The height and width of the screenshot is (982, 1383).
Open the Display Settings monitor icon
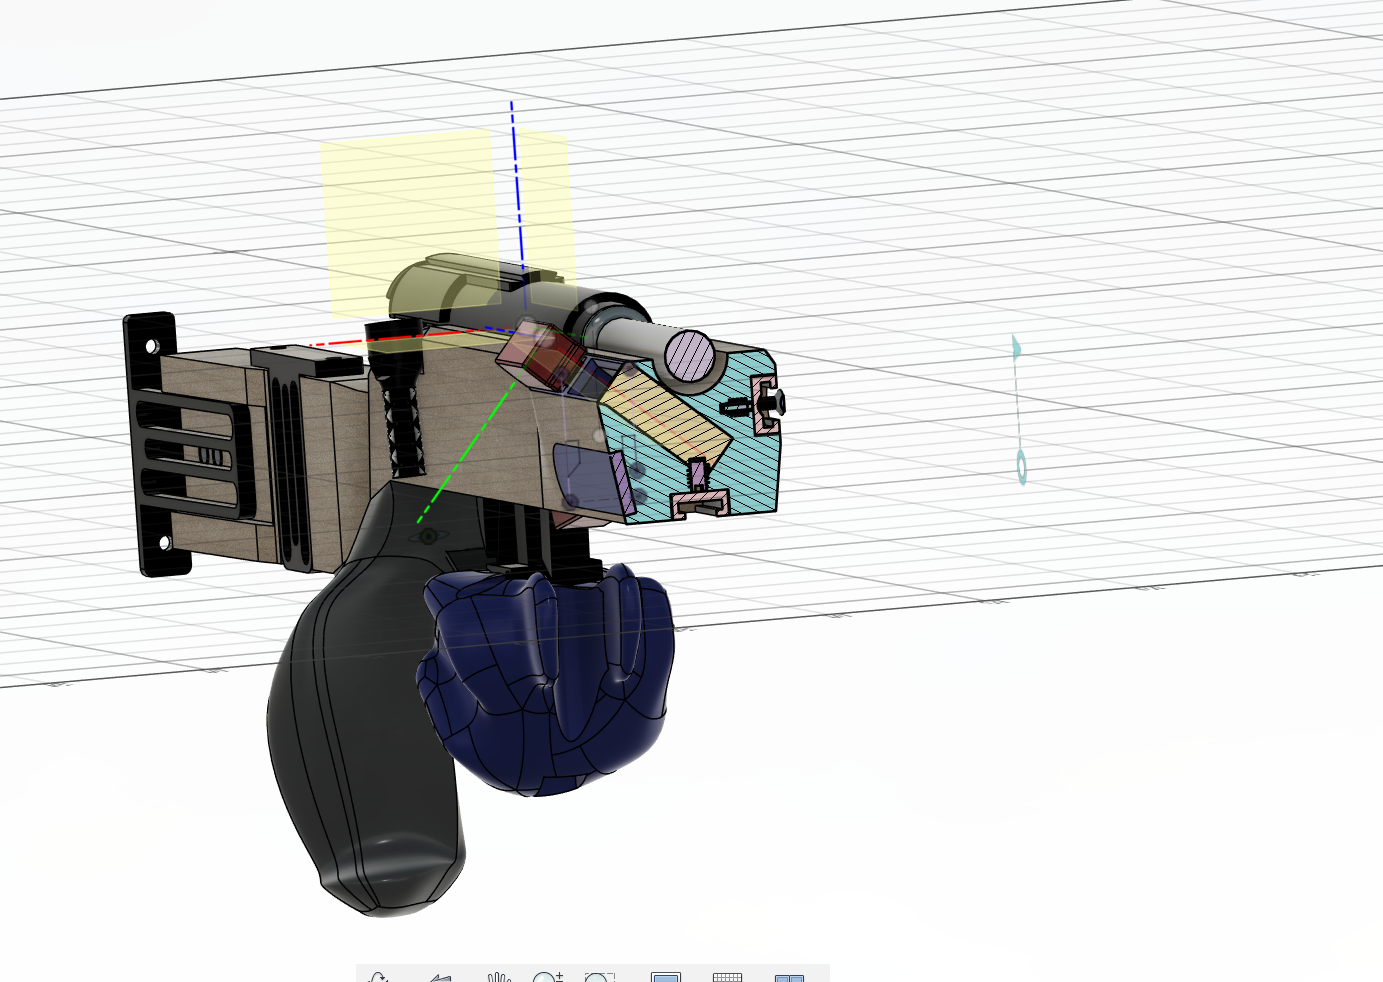[x=666, y=976]
